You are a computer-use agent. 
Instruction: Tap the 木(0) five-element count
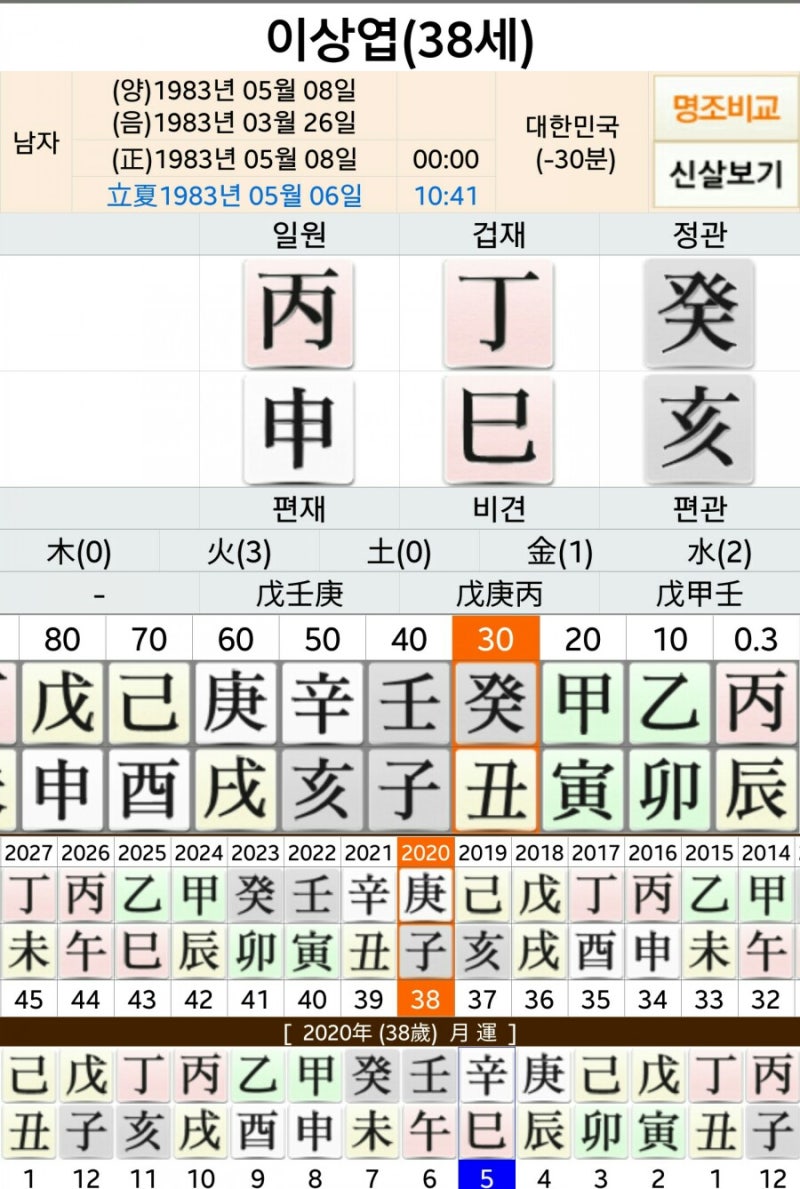(79, 552)
